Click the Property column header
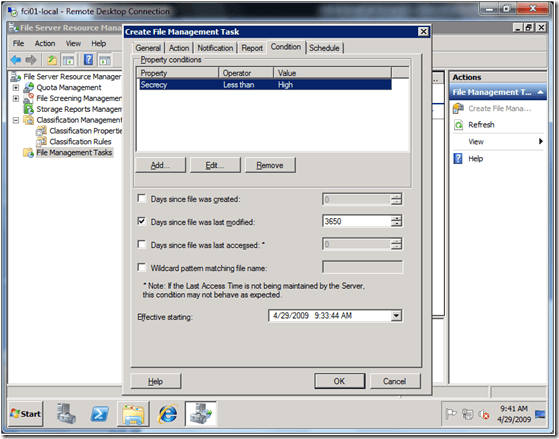559x439 pixels. [178, 73]
